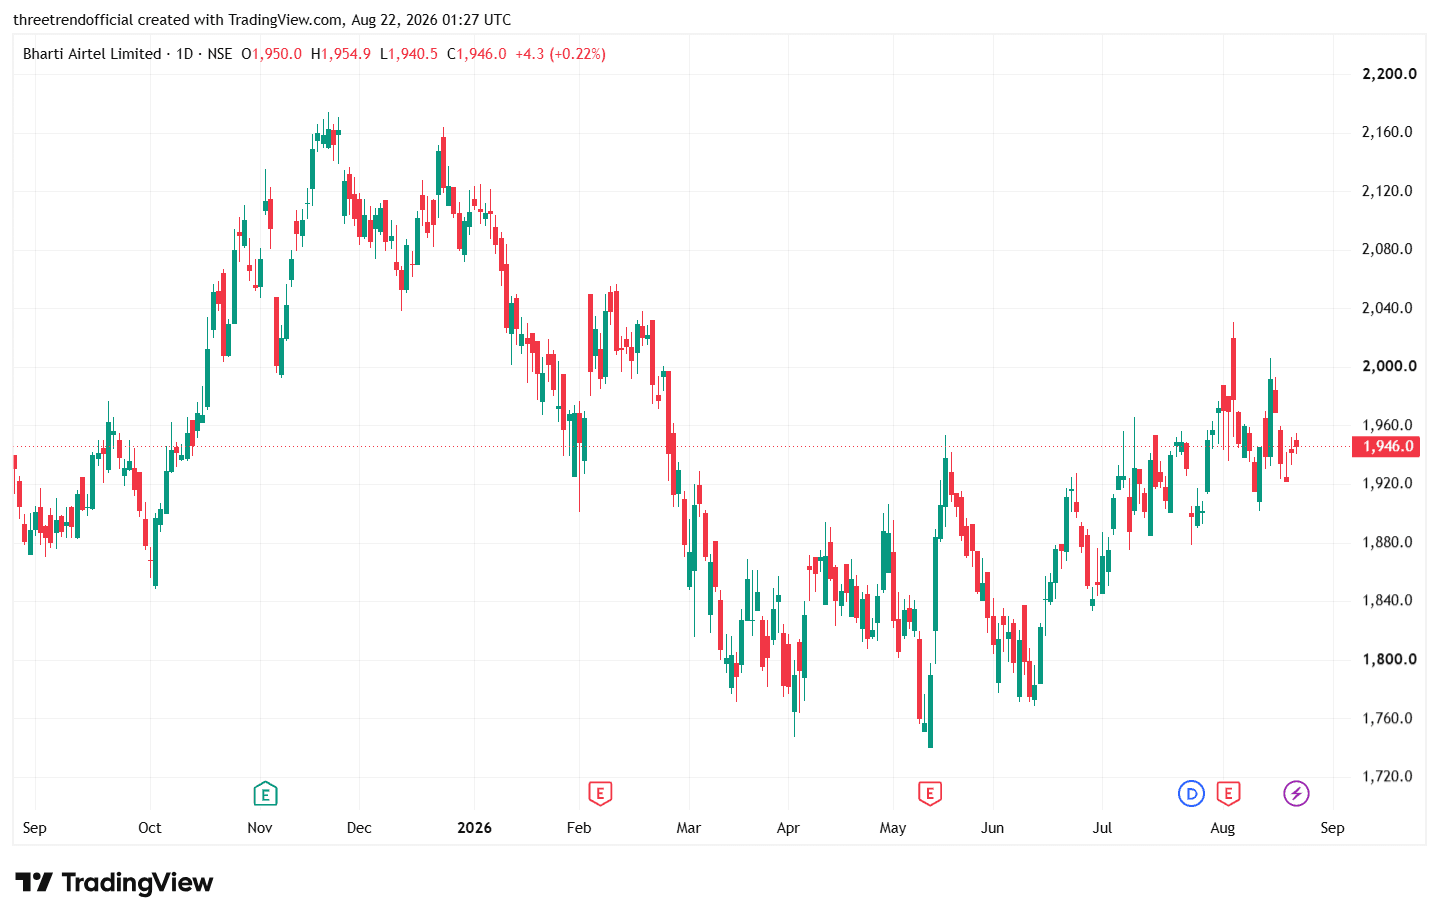Image resolution: width=1439 pixels, height=920 pixels.
Task: Click the close value C1,946.0
Action: click(x=477, y=54)
